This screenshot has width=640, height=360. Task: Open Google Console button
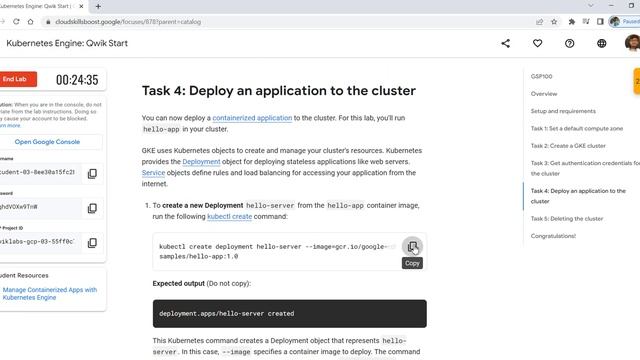[47, 142]
